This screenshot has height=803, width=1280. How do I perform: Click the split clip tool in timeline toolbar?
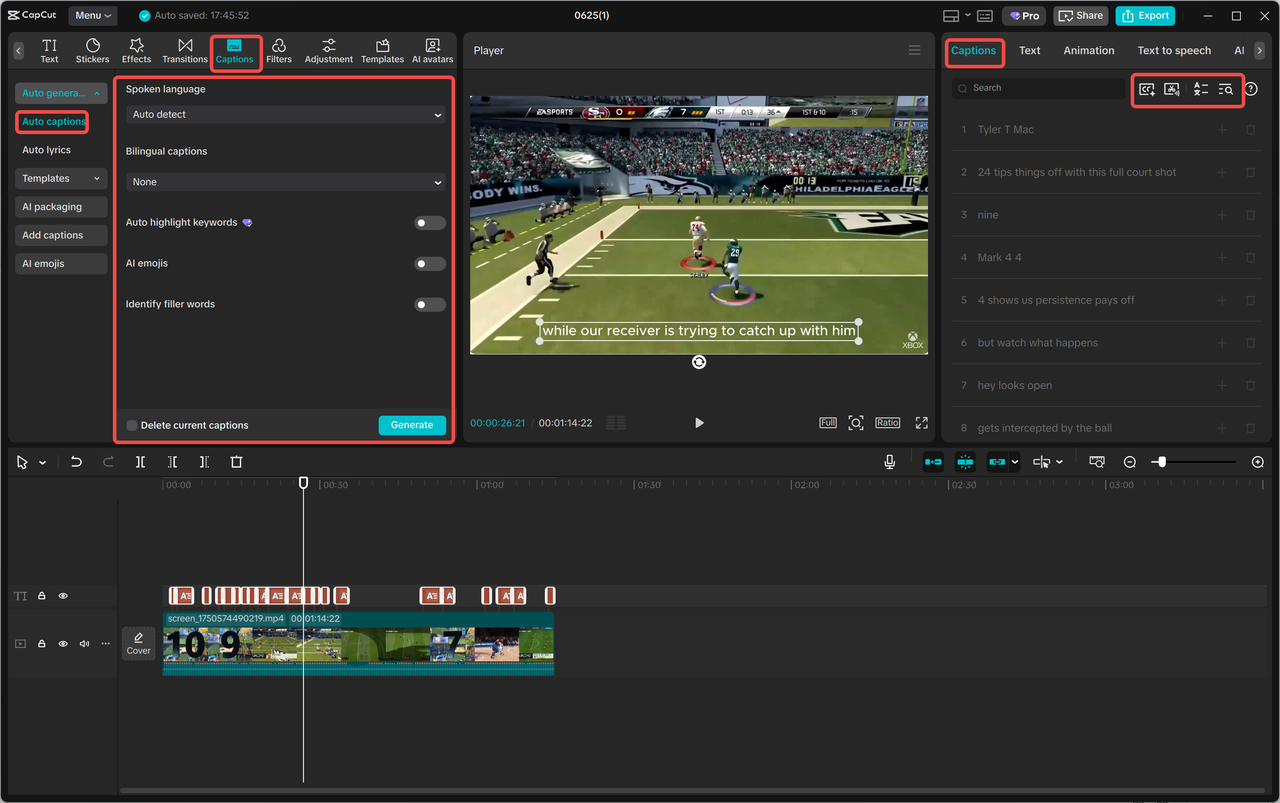coord(140,462)
